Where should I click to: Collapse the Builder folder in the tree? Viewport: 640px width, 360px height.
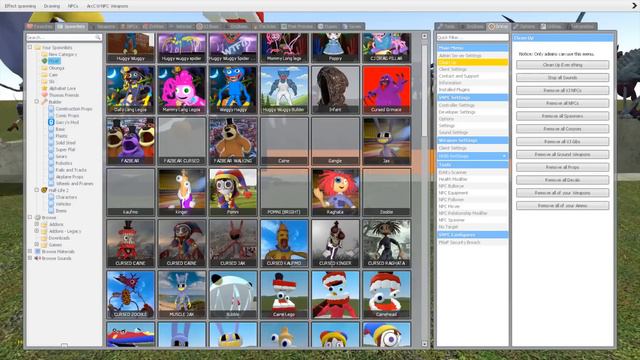tap(37, 102)
